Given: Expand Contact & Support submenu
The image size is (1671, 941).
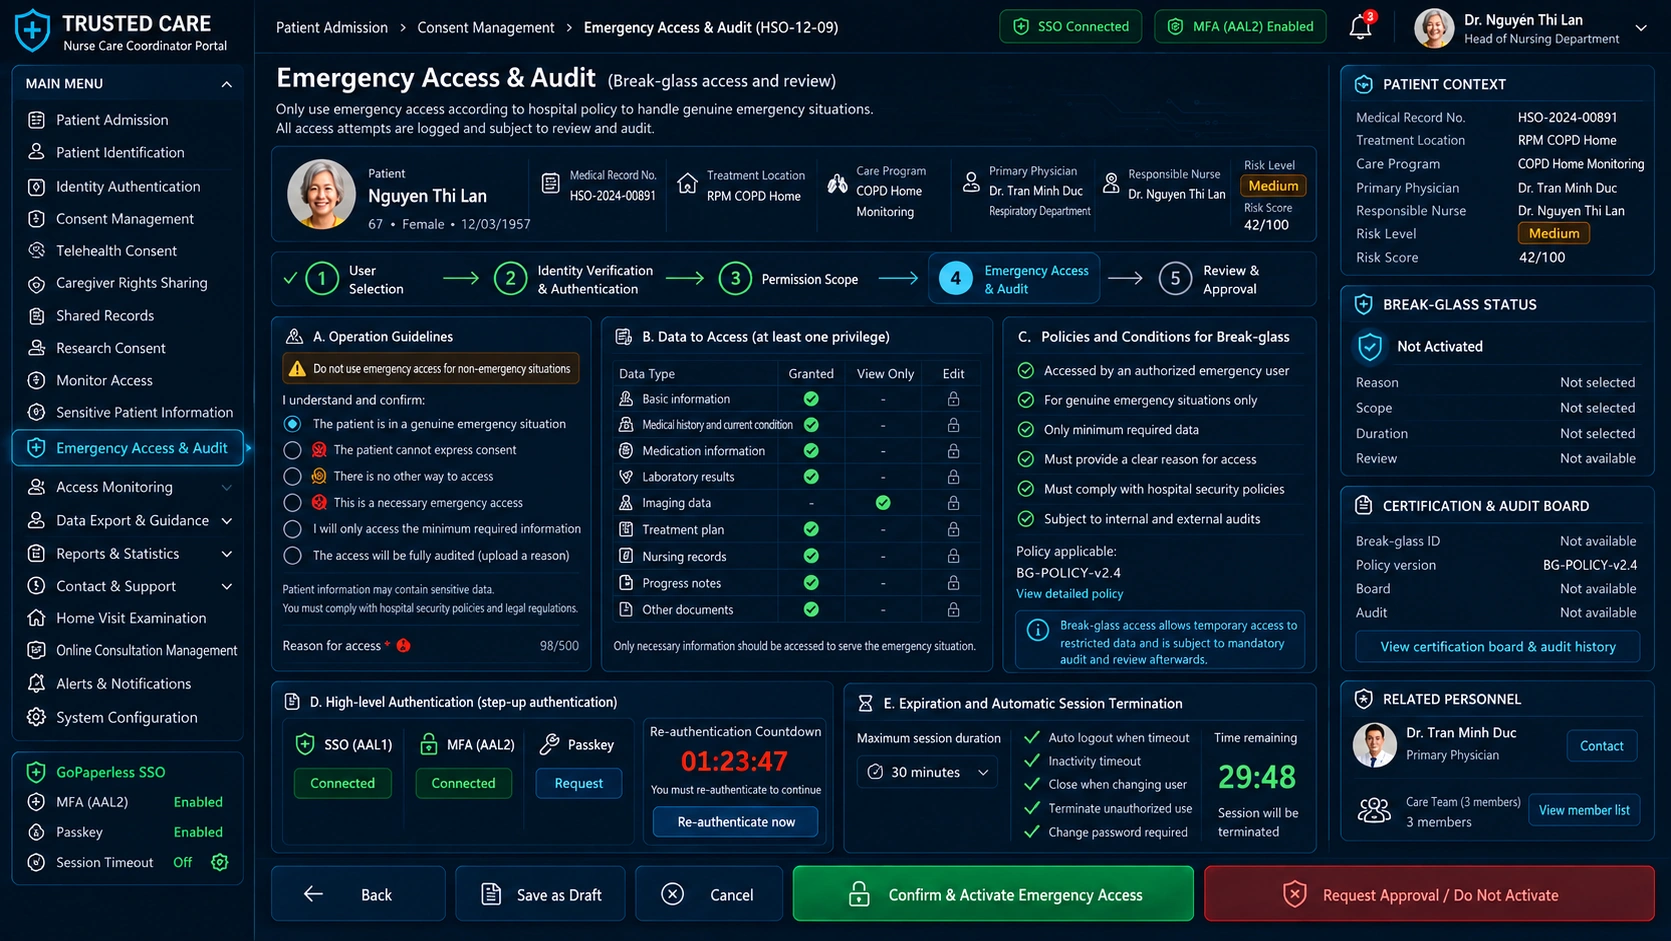Looking at the screenshot, I should pos(227,586).
